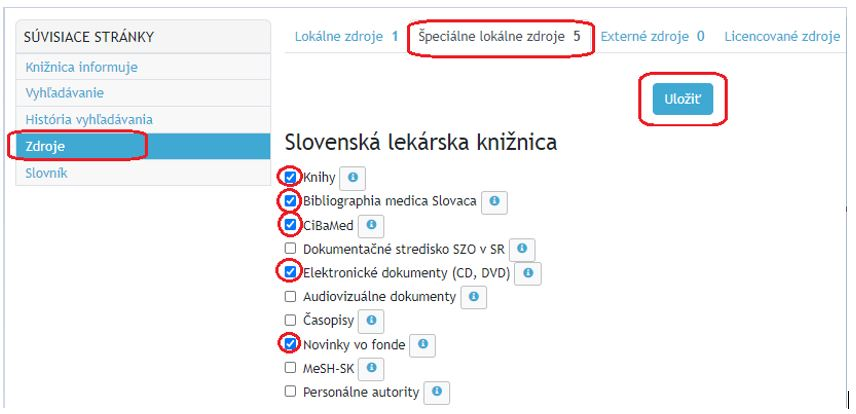This screenshot has width=856, height=414.
Task: Click the Uložiť button
Action: point(682,99)
